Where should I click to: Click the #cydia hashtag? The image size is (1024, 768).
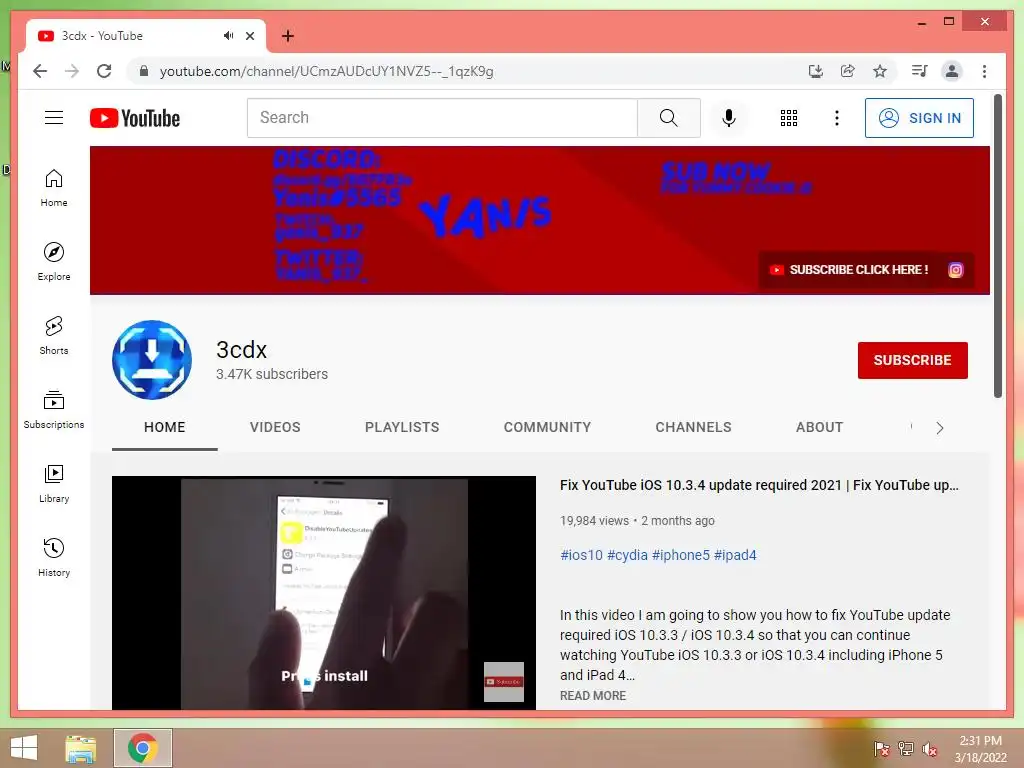click(627, 555)
